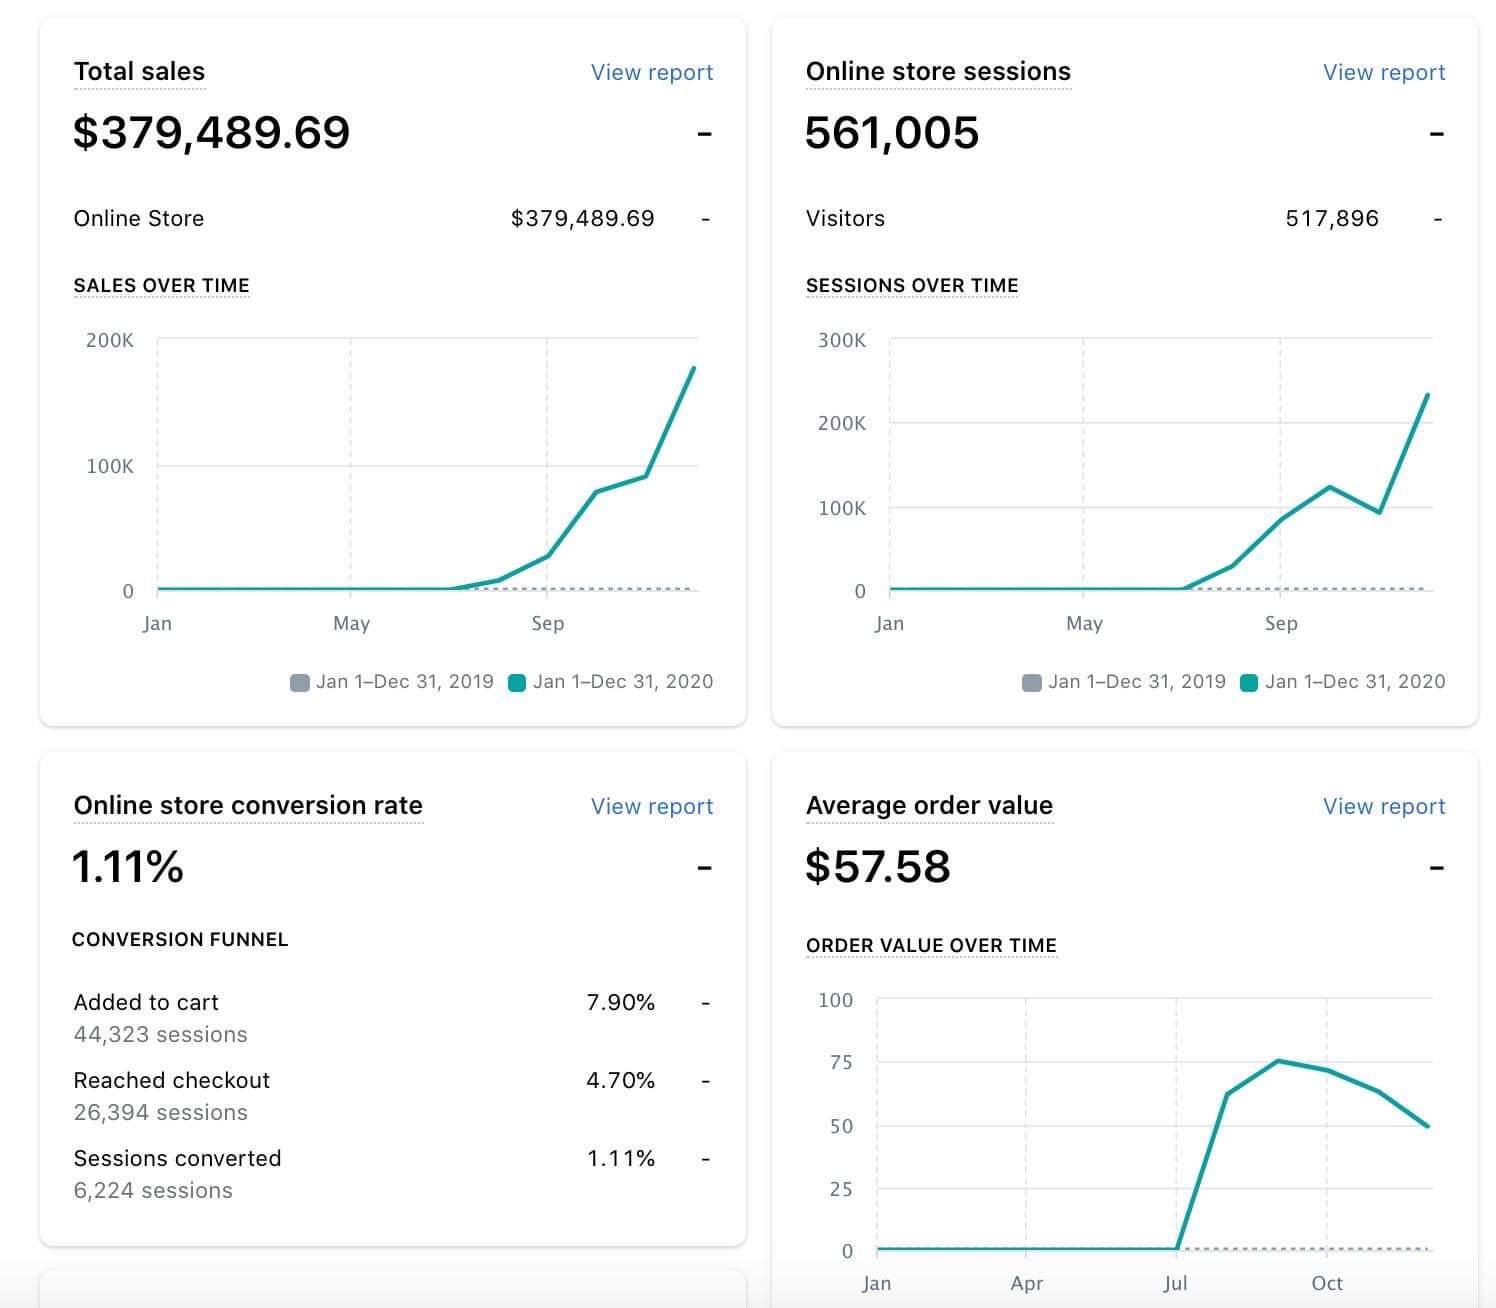Click the Online store conversion rate heading
This screenshot has height=1308, width=1496.
coord(248,806)
